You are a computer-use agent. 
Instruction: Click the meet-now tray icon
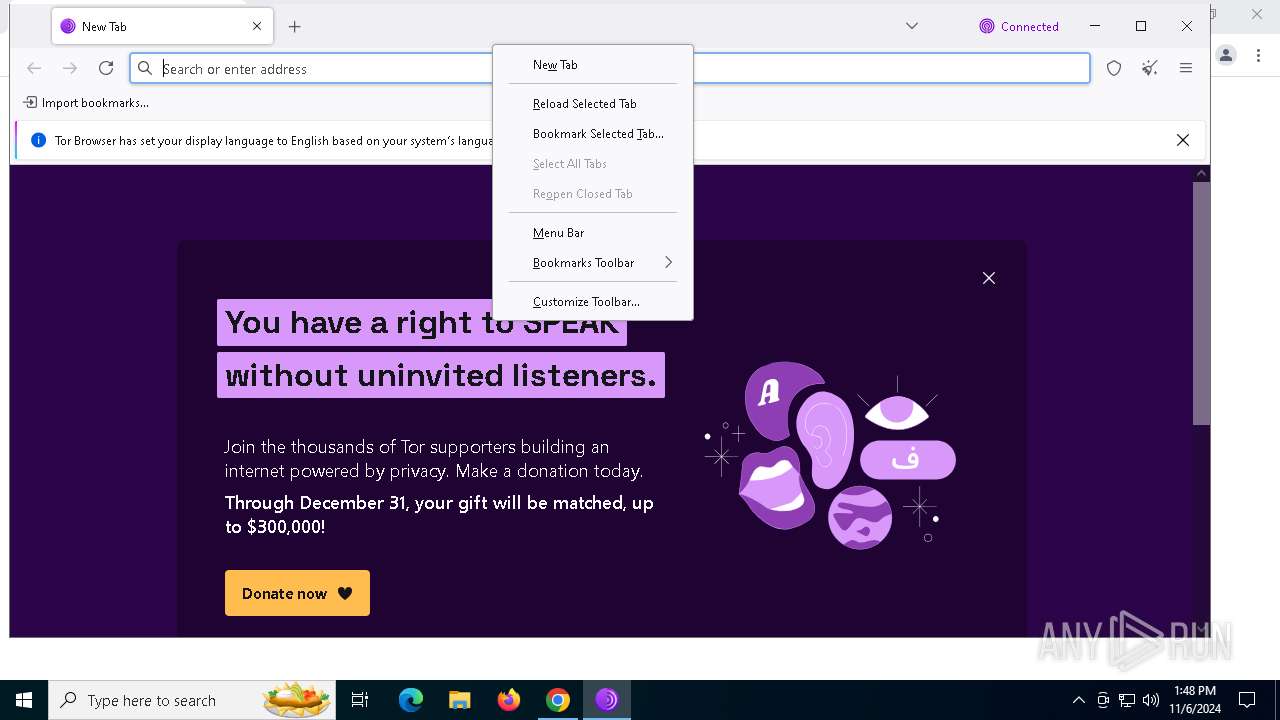pyautogui.click(x=1103, y=700)
